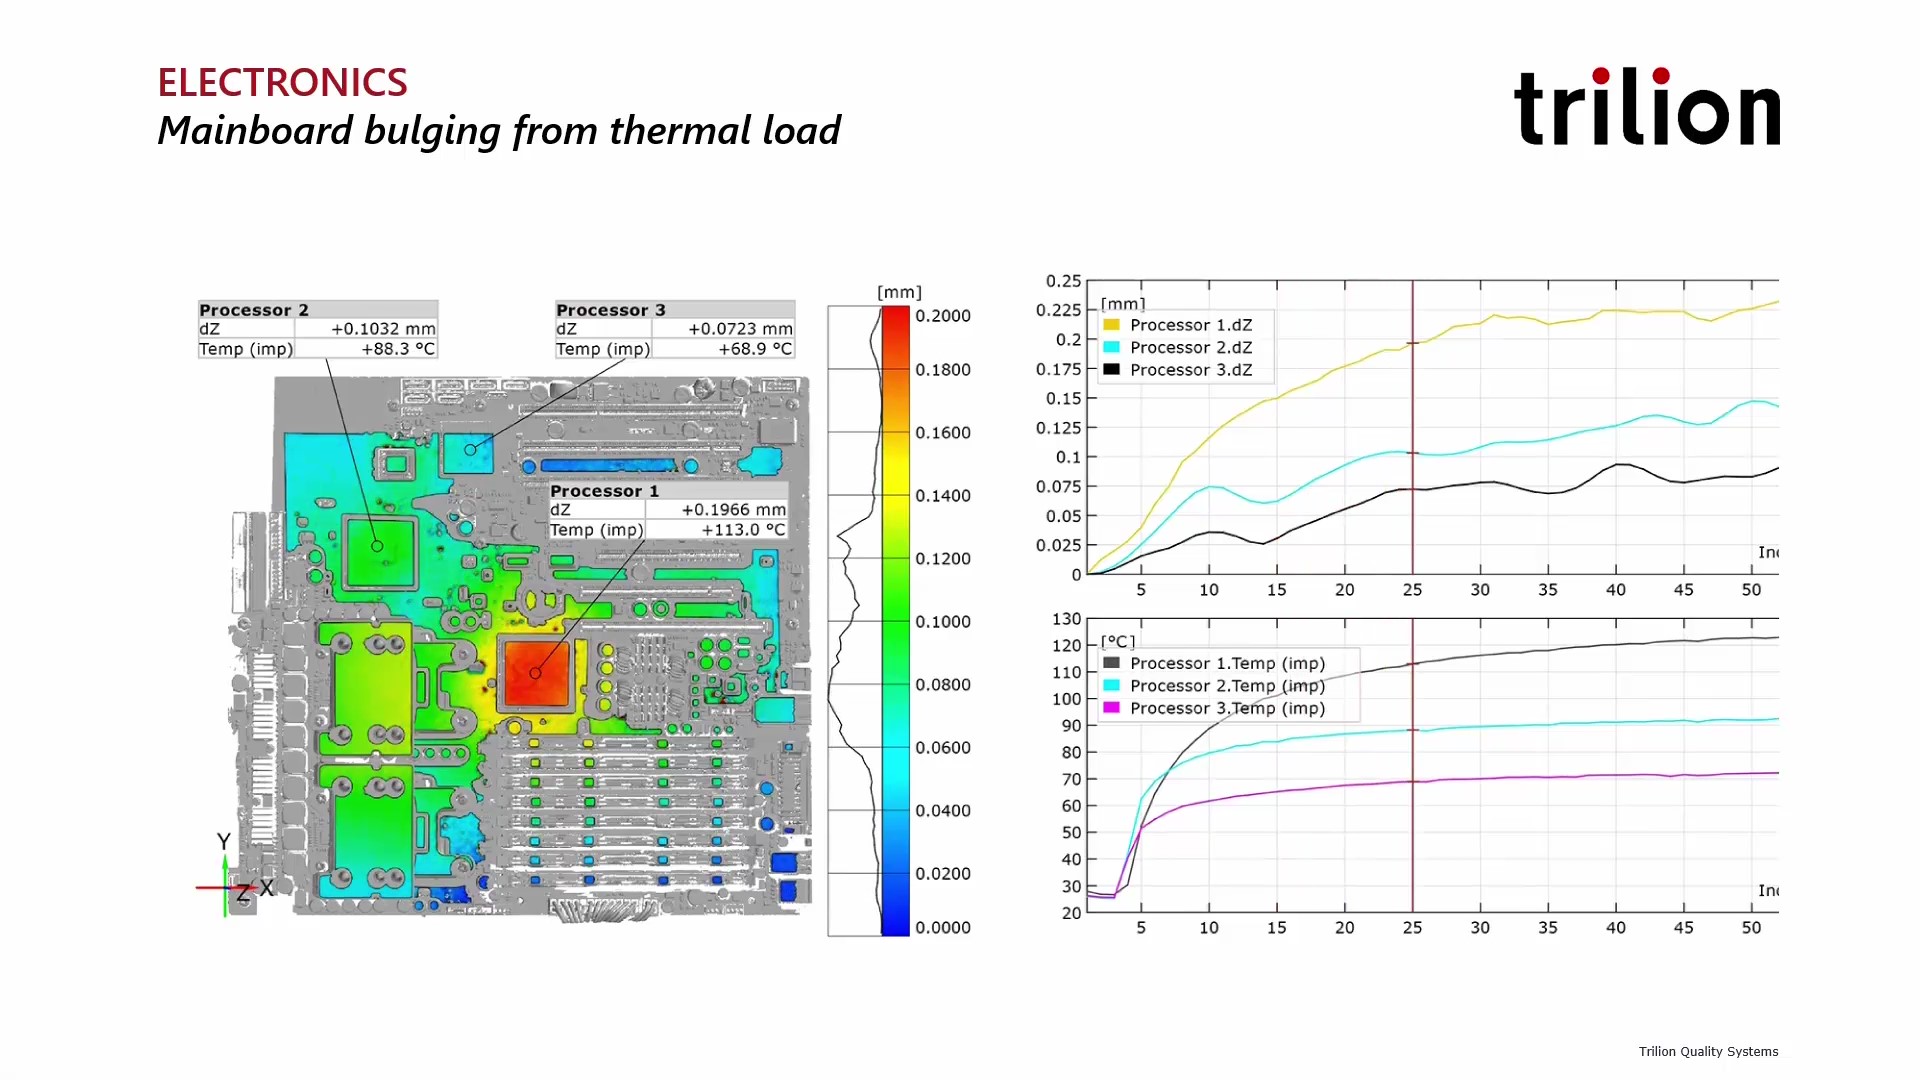Click the magenta Processor 3.Temp legend swatch
The image size is (1920, 1080).
pos(1110,708)
